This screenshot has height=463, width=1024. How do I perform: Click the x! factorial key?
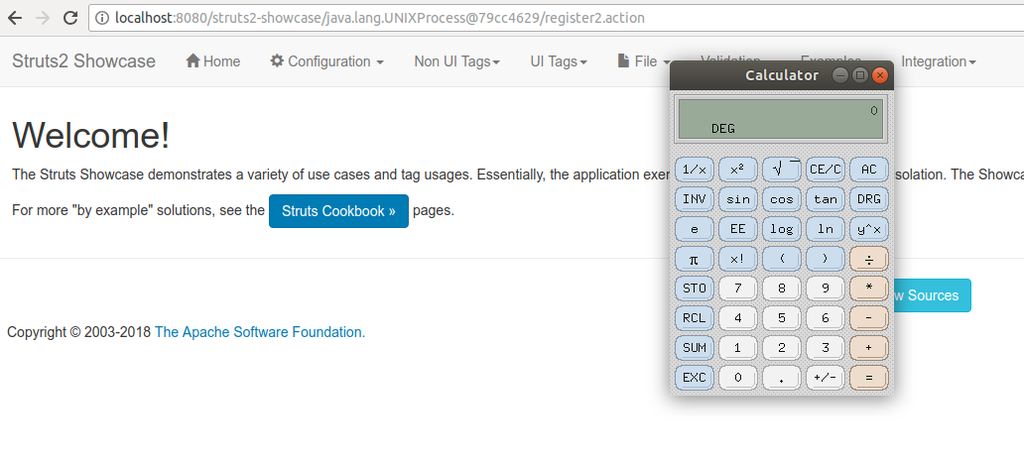[x=737, y=259]
